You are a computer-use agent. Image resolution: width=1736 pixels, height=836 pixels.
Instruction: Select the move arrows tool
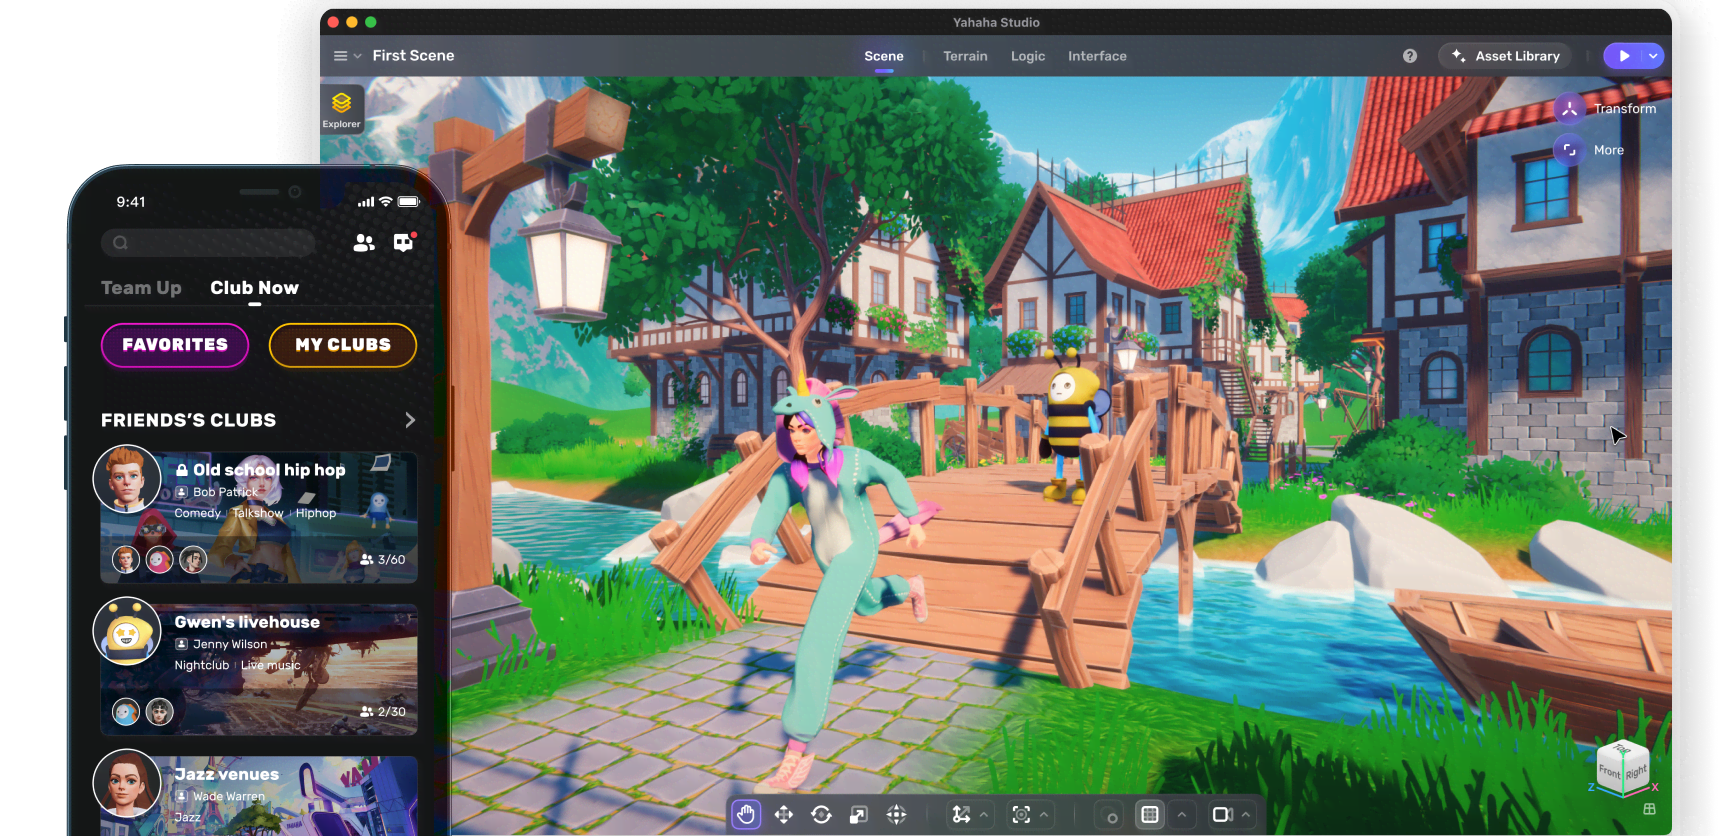[x=784, y=815]
